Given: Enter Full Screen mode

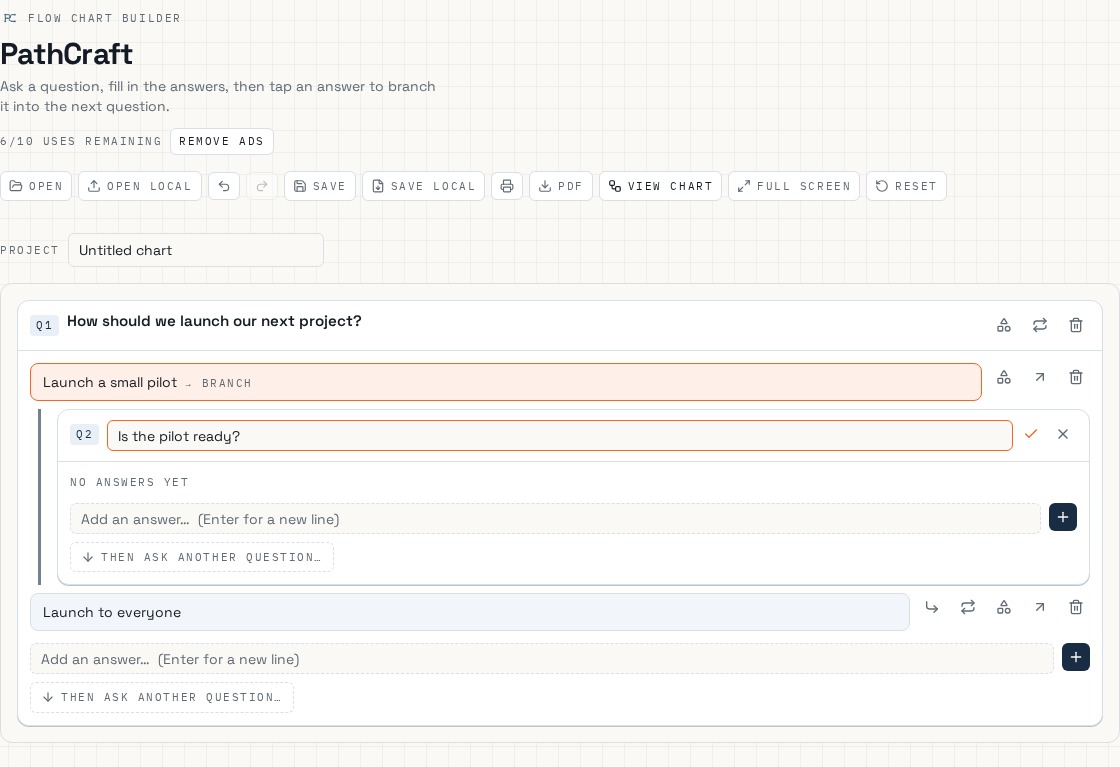Looking at the screenshot, I should (x=794, y=186).
